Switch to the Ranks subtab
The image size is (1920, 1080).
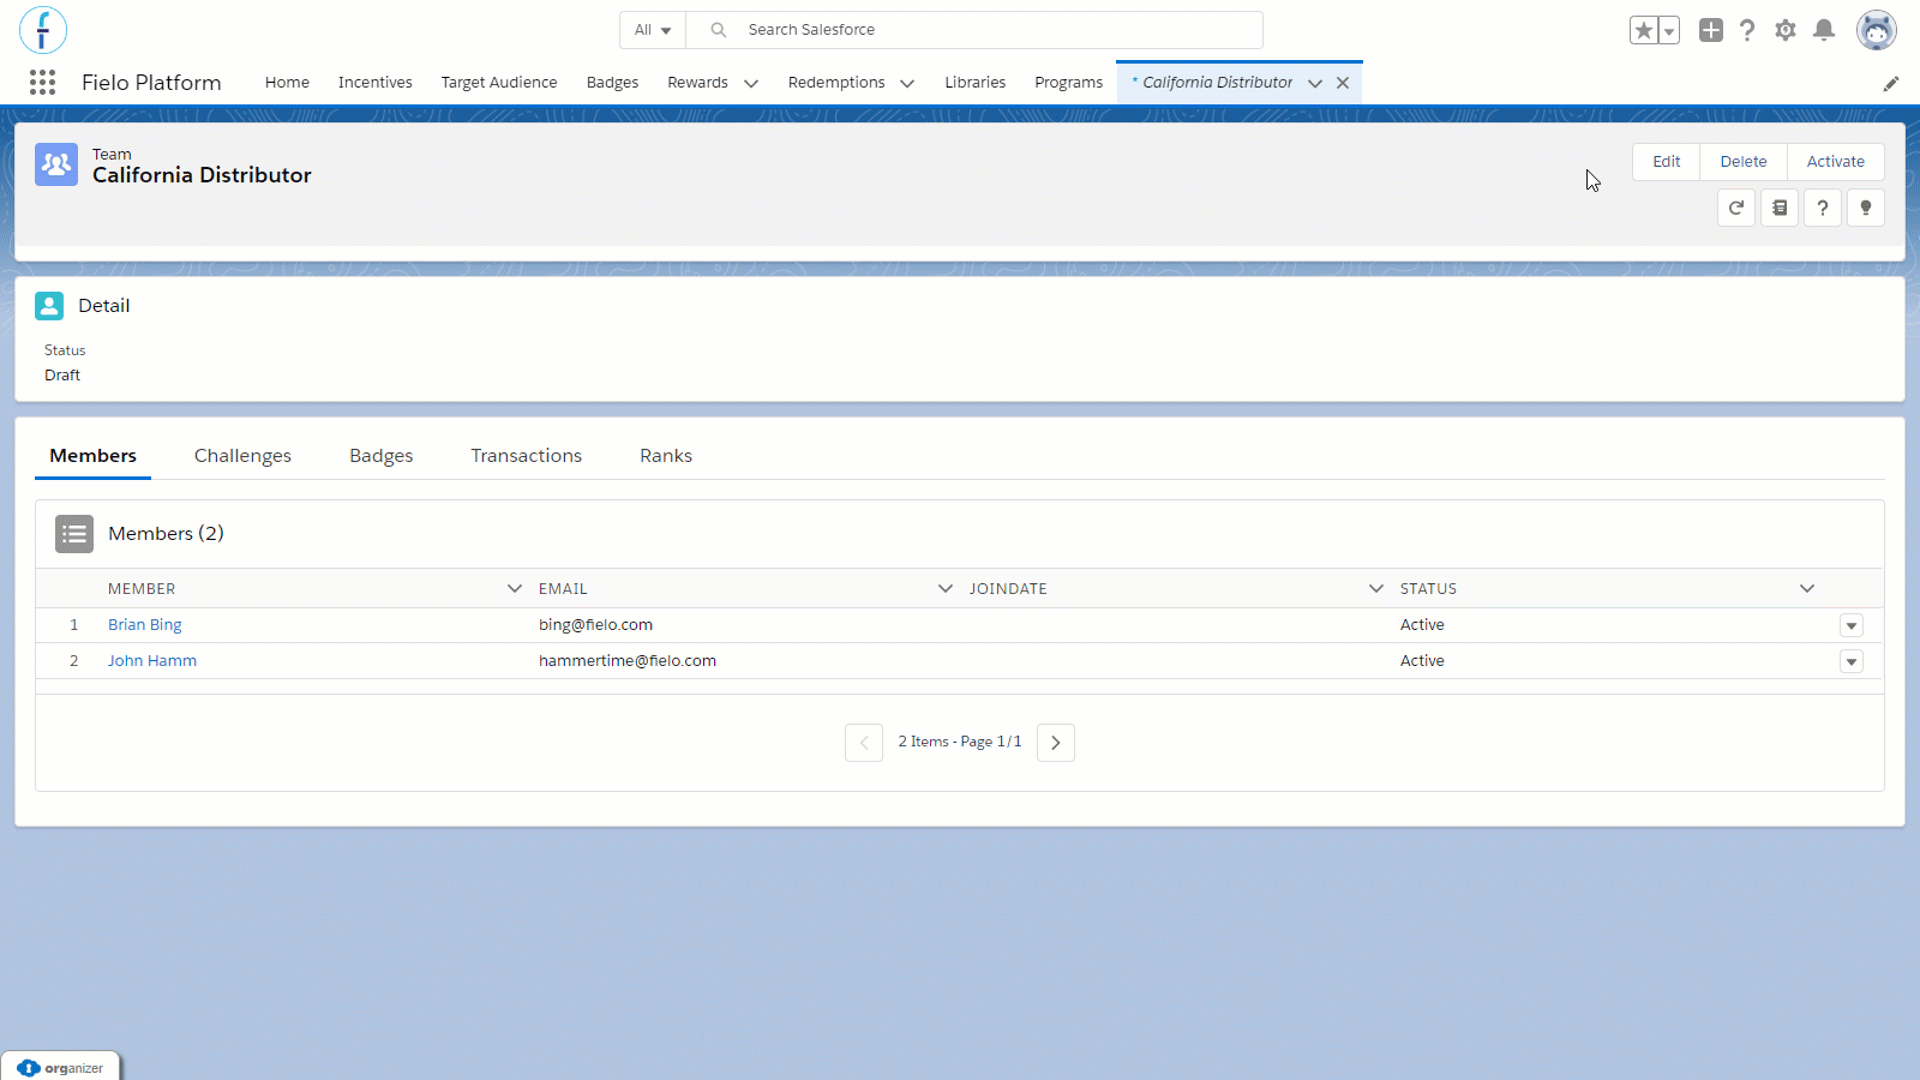tap(666, 456)
